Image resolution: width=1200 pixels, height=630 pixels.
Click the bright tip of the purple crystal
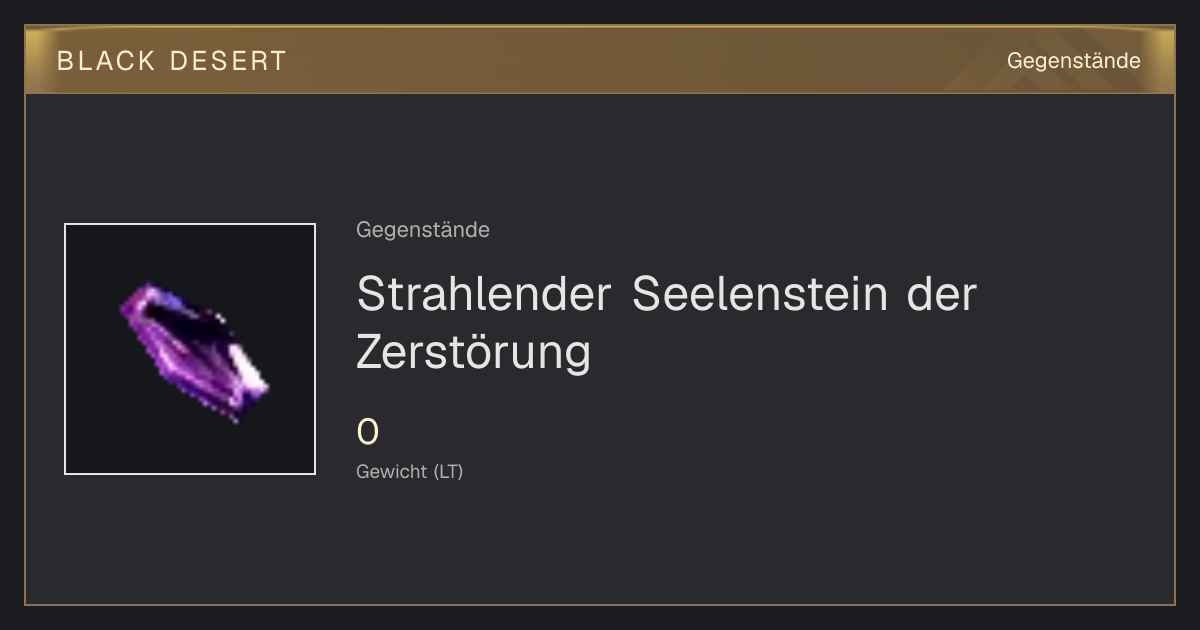tap(255, 383)
